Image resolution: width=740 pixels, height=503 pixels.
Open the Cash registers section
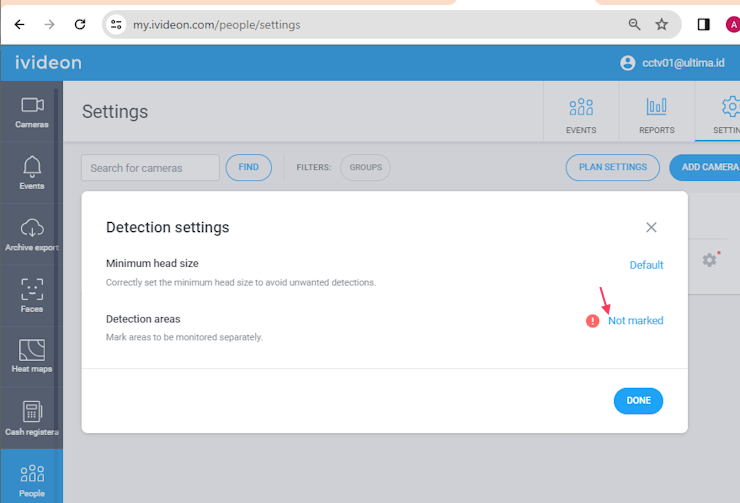pos(32,418)
